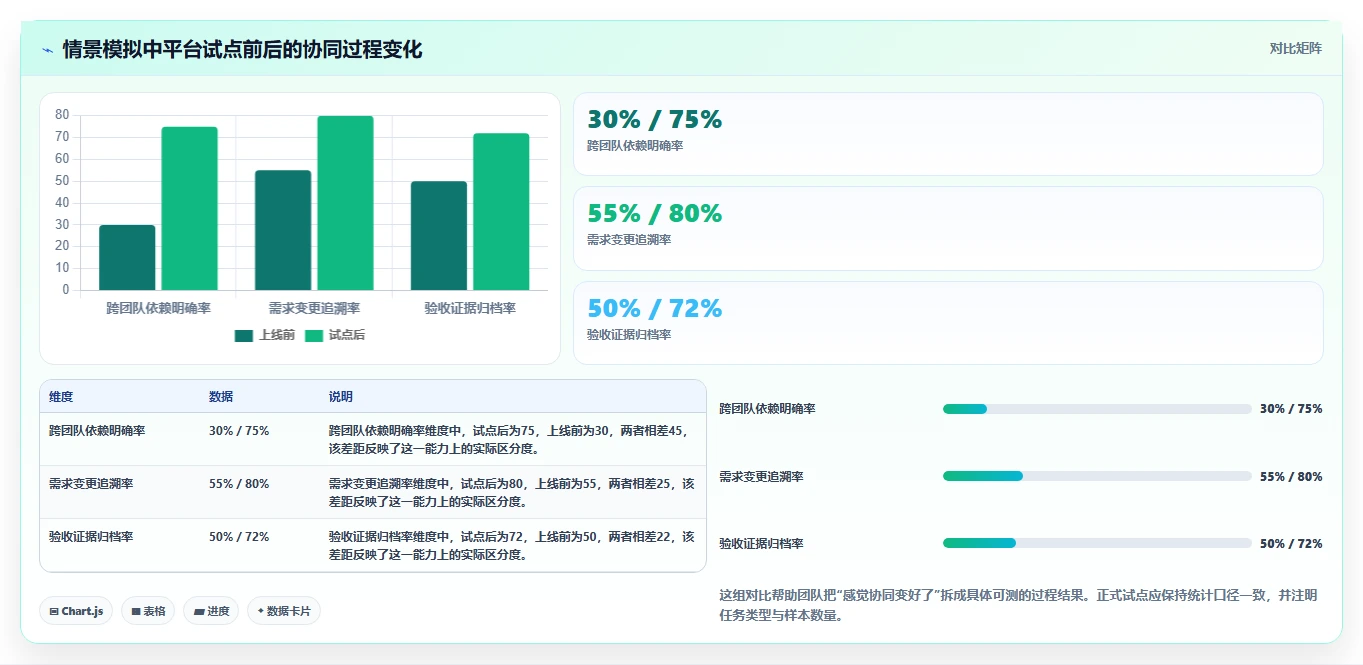
Task: Click the 验收证据归档率 progress bar
Action: [x=1097, y=543]
